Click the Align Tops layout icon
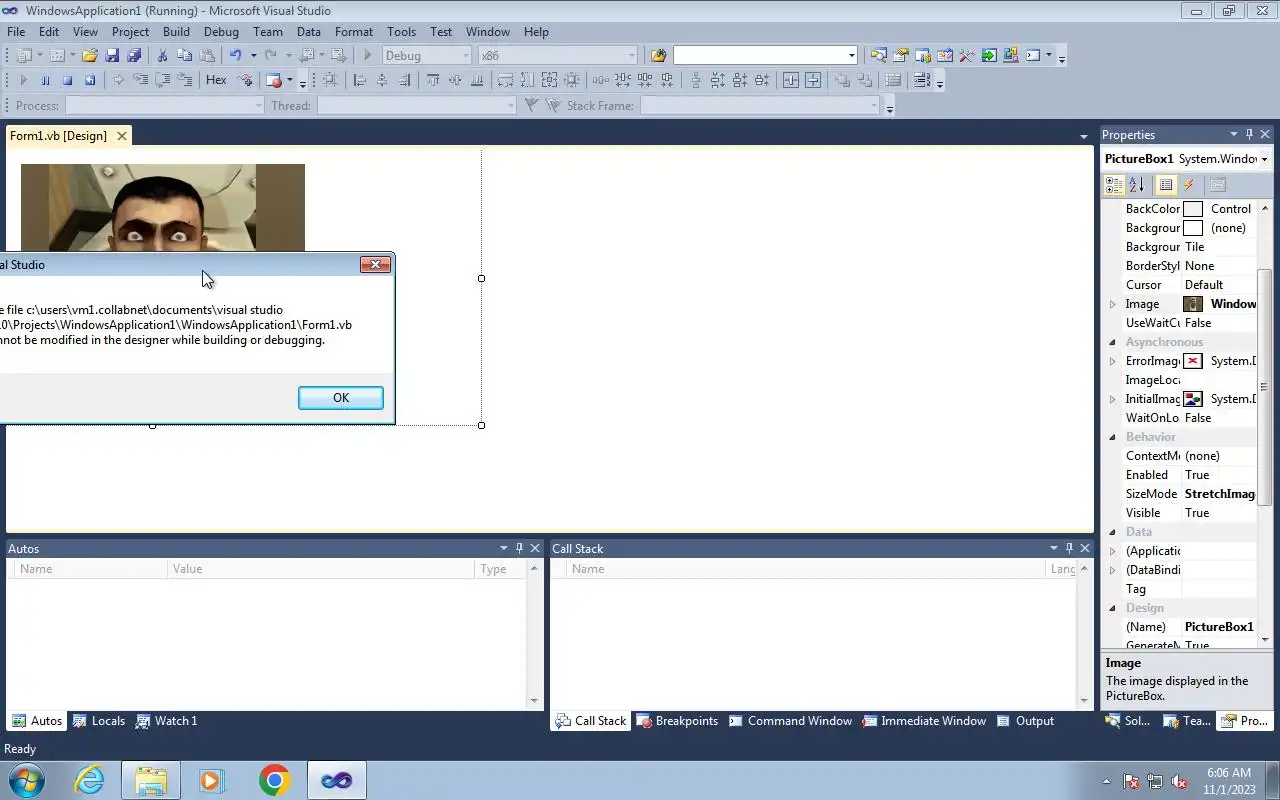The height and width of the screenshot is (800, 1280). (x=433, y=80)
